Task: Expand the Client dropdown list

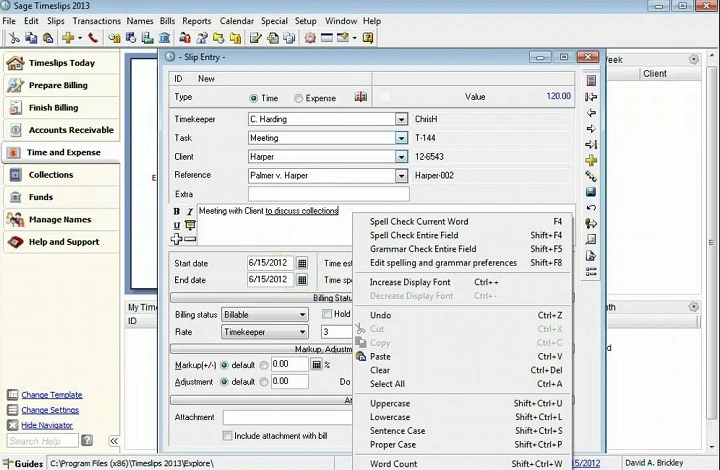Action: [x=401, y=157]
